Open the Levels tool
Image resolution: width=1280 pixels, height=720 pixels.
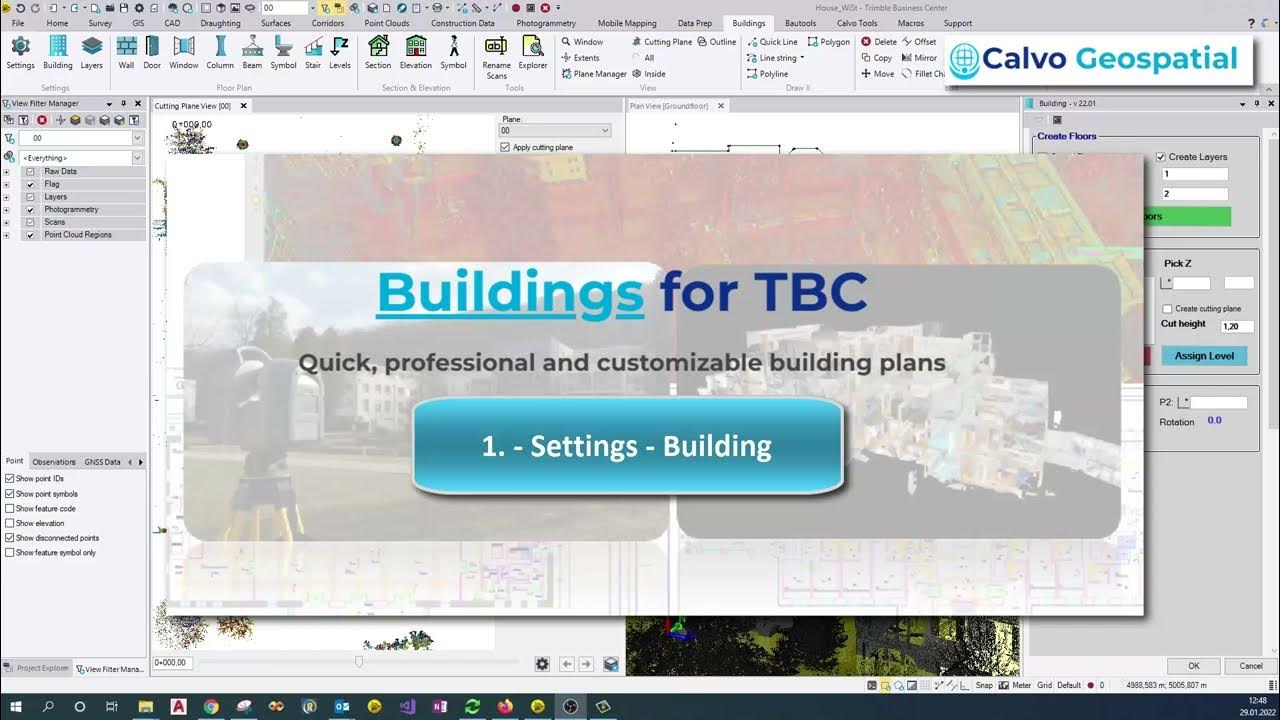340,53
